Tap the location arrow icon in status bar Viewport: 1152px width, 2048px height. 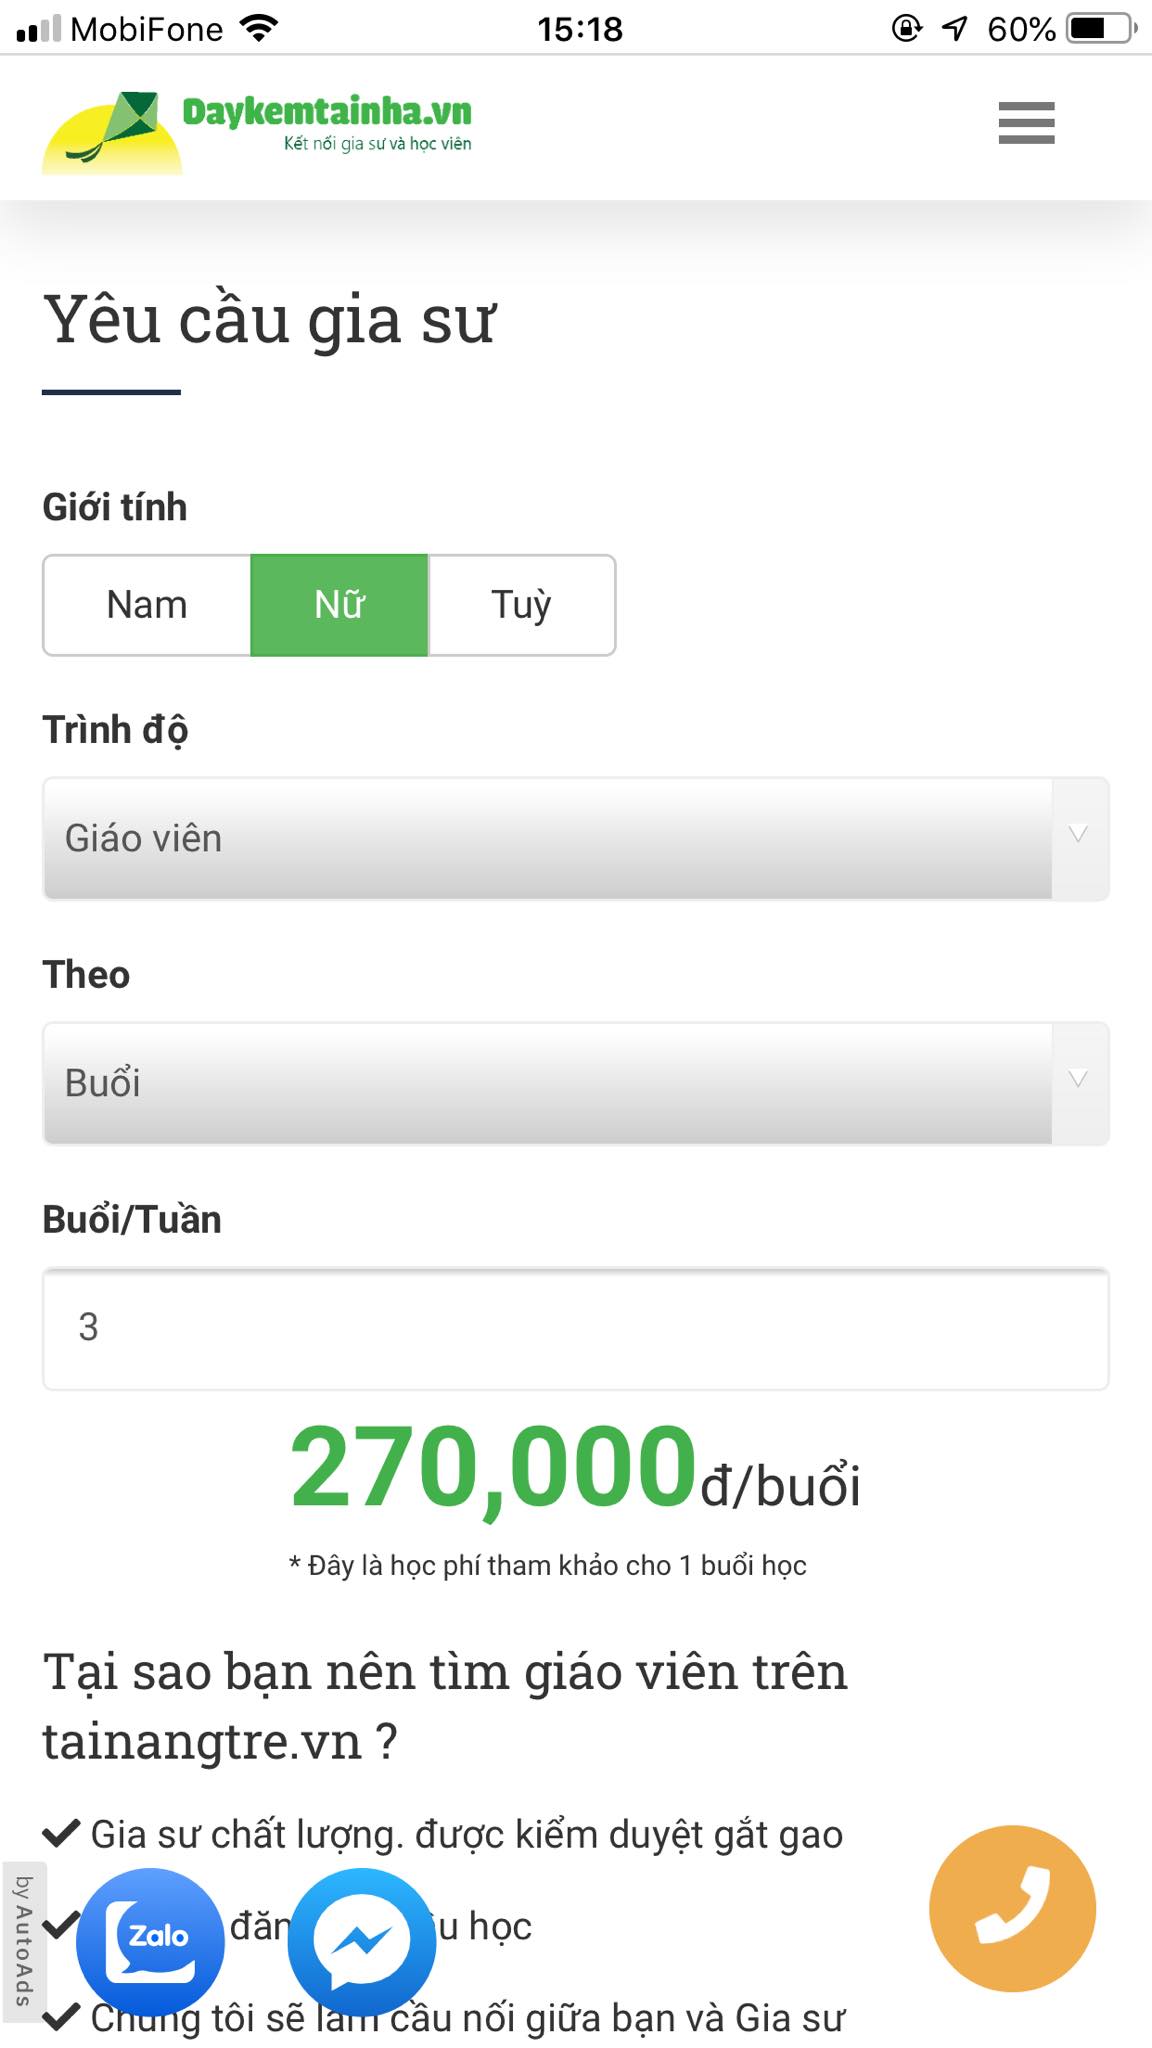point(953,28)
